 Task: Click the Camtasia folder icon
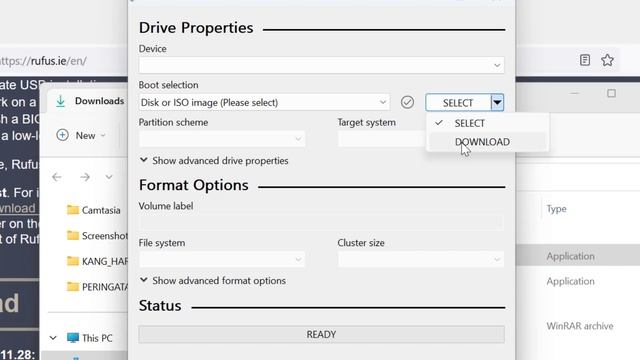point(73,210)
